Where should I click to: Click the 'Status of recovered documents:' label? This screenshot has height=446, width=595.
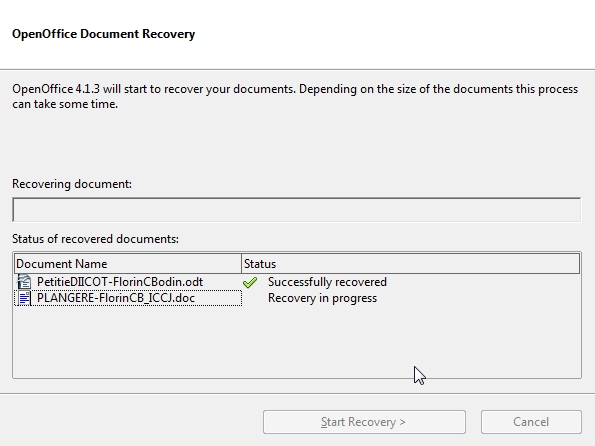(x=95, y=239)
